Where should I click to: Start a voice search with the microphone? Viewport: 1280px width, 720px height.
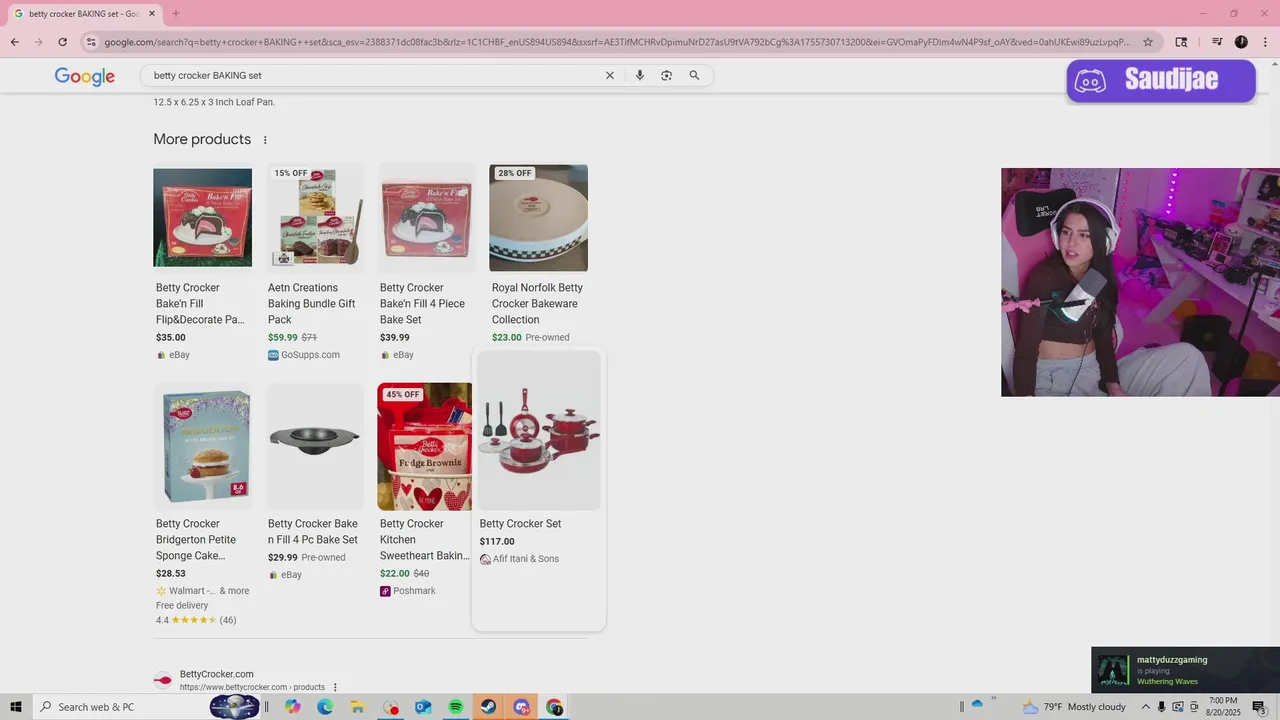coord(640,75)
